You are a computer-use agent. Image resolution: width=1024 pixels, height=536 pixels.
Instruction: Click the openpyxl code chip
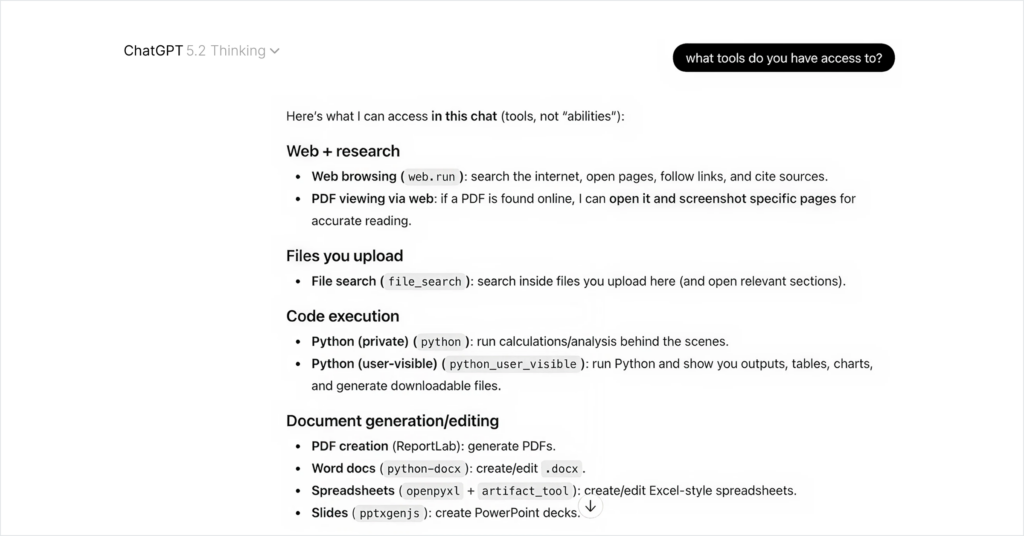pos(431,491)
